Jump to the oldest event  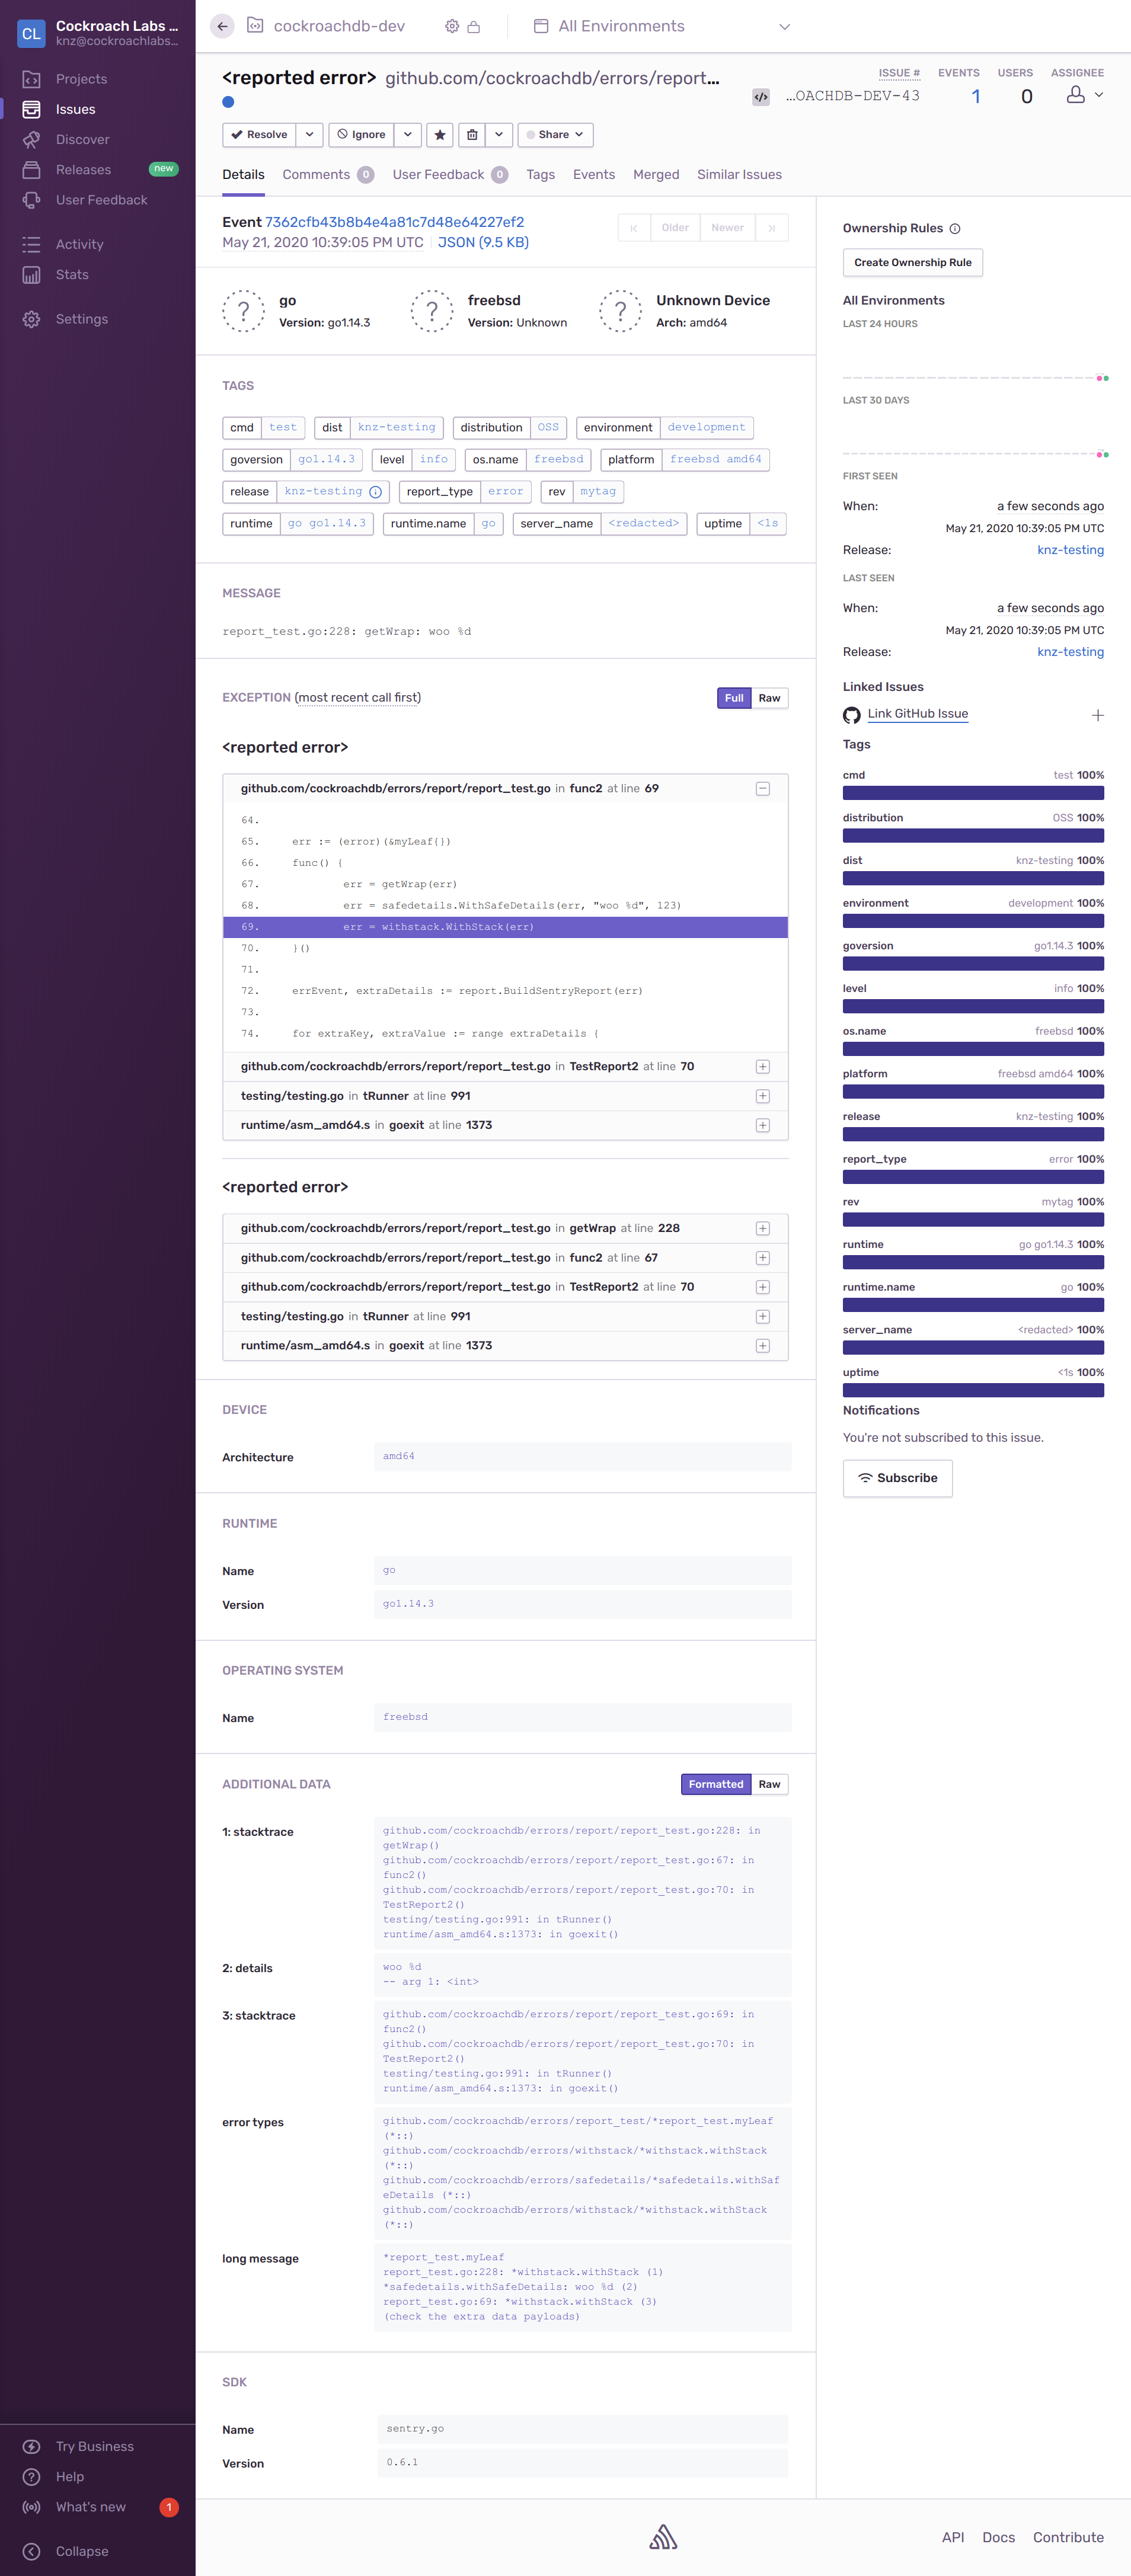pos(634,228)
